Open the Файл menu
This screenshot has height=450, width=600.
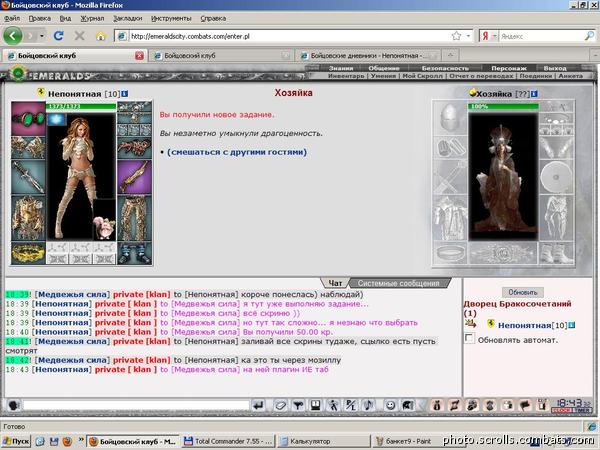(12, 18)
